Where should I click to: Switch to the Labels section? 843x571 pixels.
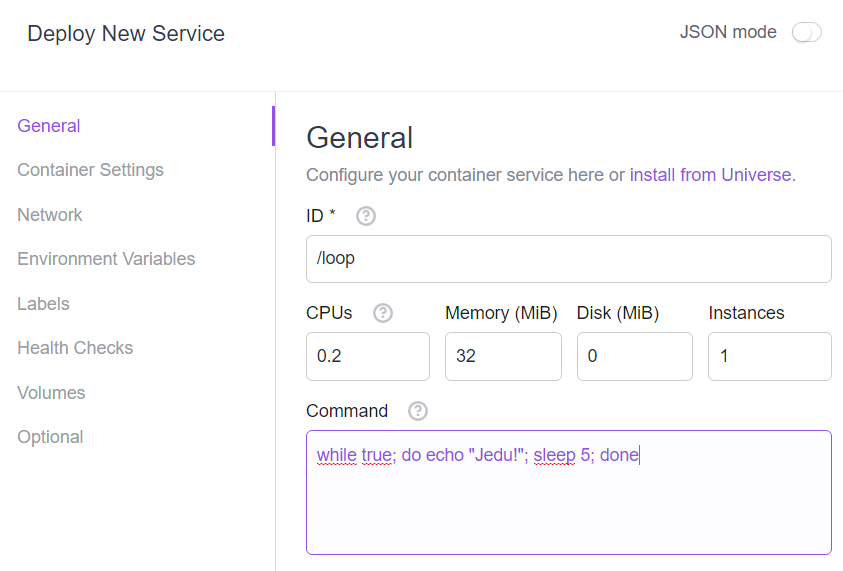click(43, 304)
